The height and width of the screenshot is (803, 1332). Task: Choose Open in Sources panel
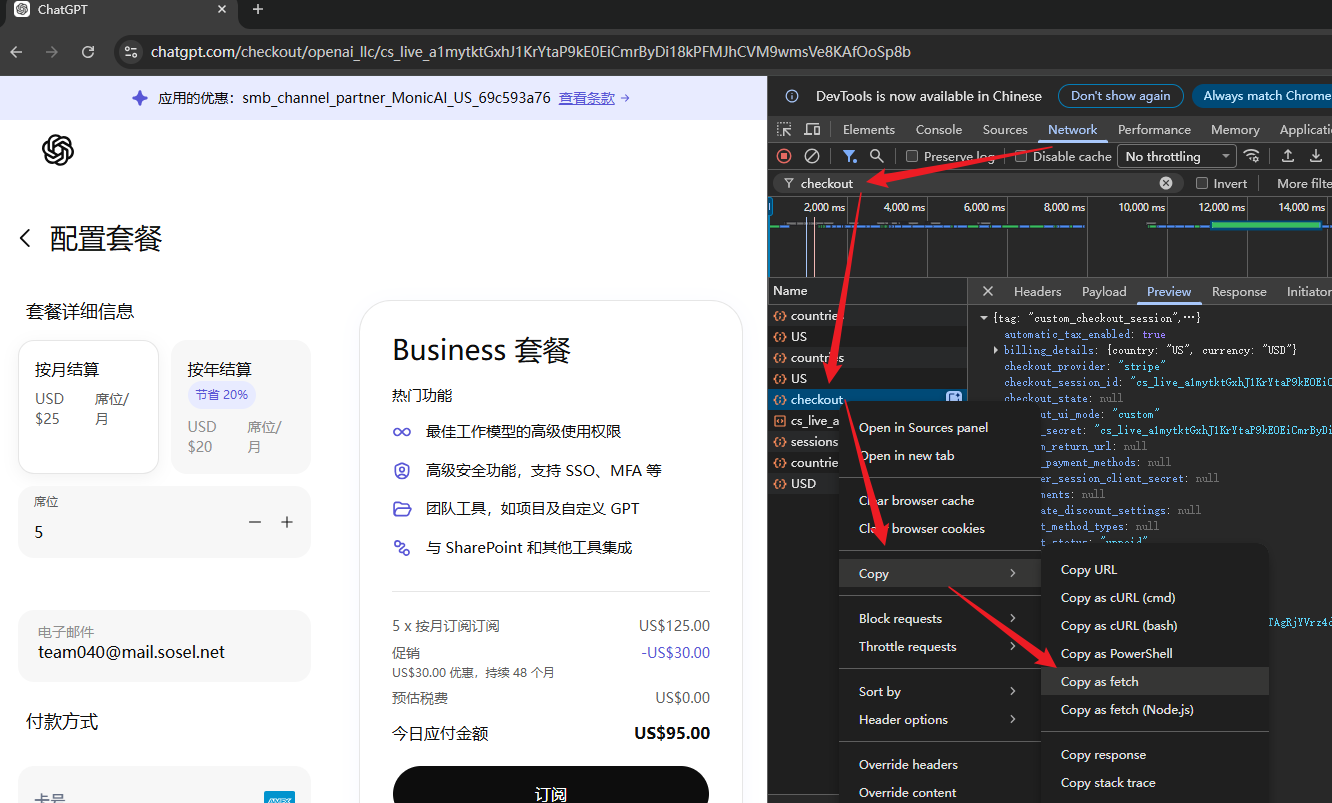[x=938, y=427]
